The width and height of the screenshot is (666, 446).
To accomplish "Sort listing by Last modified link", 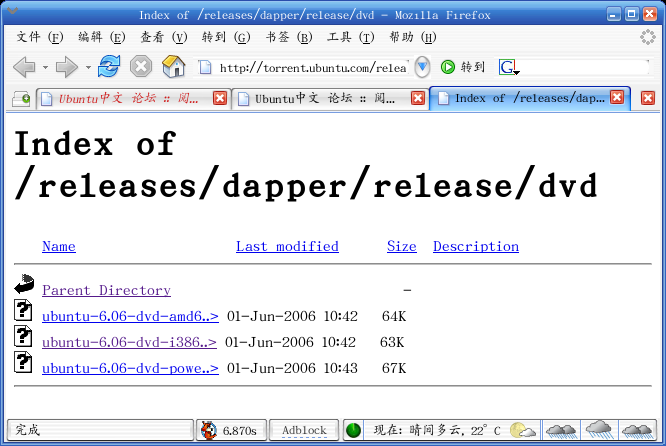I will click(287, 247).
